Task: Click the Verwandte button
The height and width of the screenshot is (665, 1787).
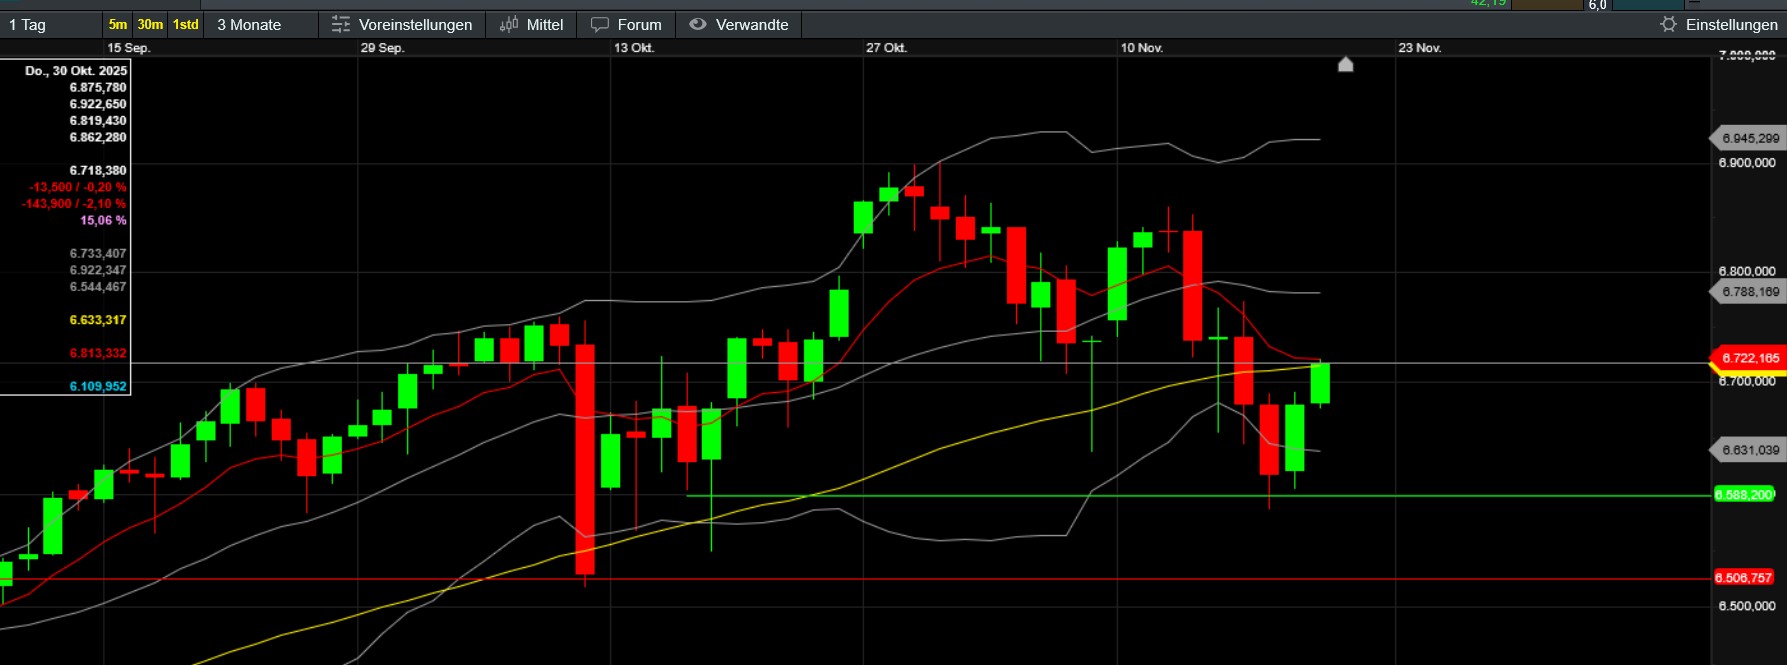Action: pos(752,24)
